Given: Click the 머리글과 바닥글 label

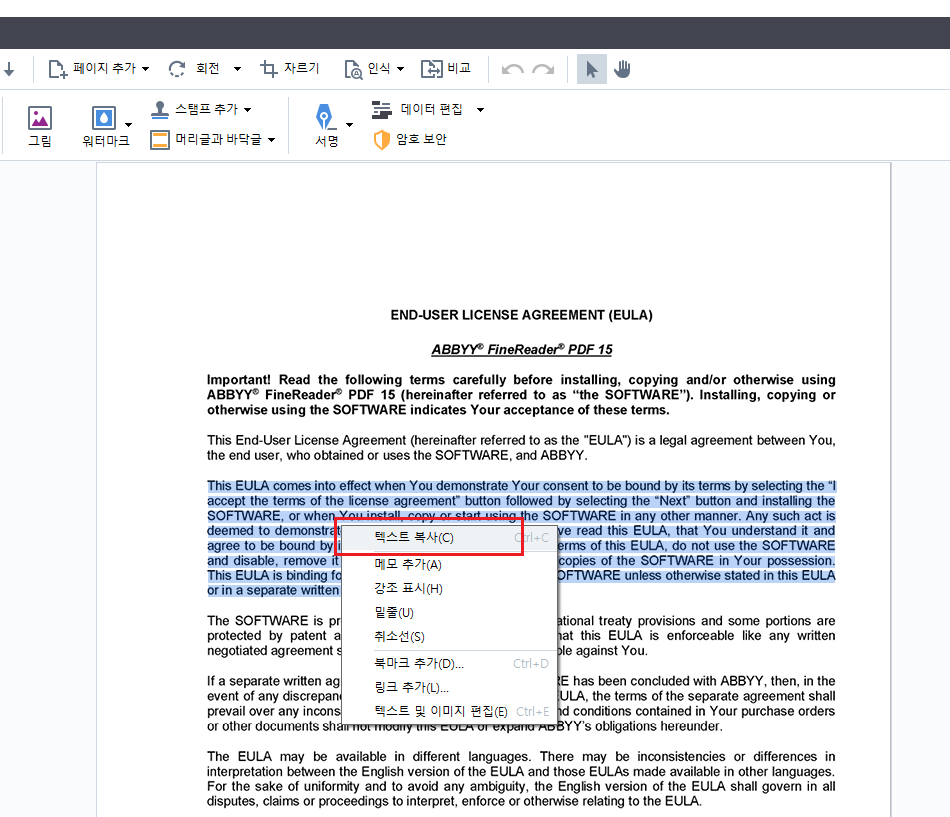Looking at the screenshot, I should point(218,139).
